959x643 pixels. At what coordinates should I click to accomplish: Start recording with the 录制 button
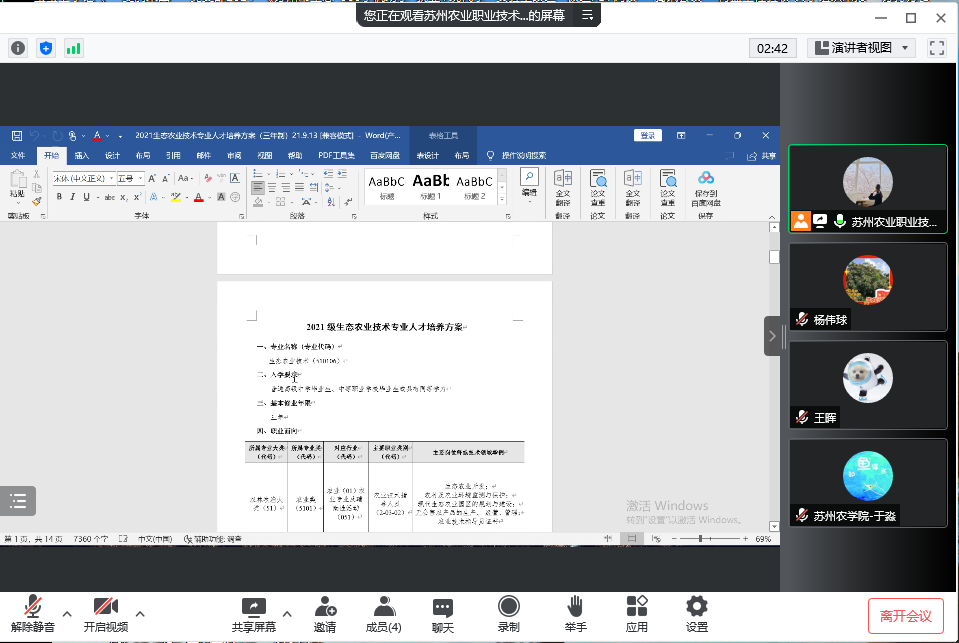pos(509,614)
